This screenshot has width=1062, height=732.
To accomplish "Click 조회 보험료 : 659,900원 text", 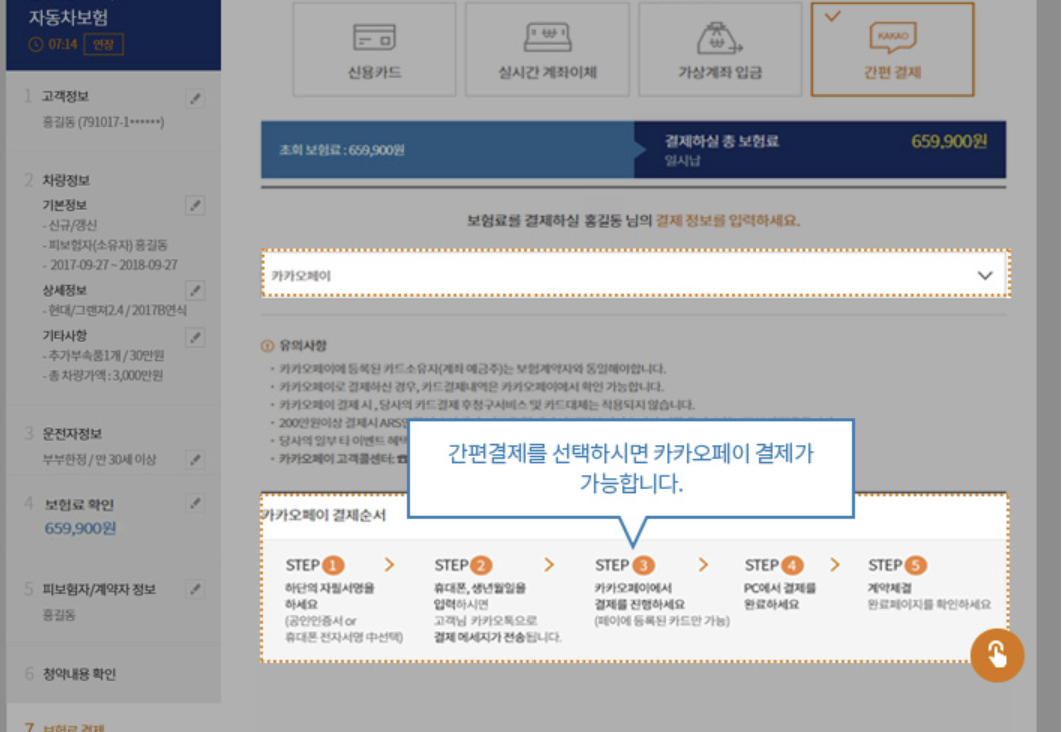I will click(342, 150).
